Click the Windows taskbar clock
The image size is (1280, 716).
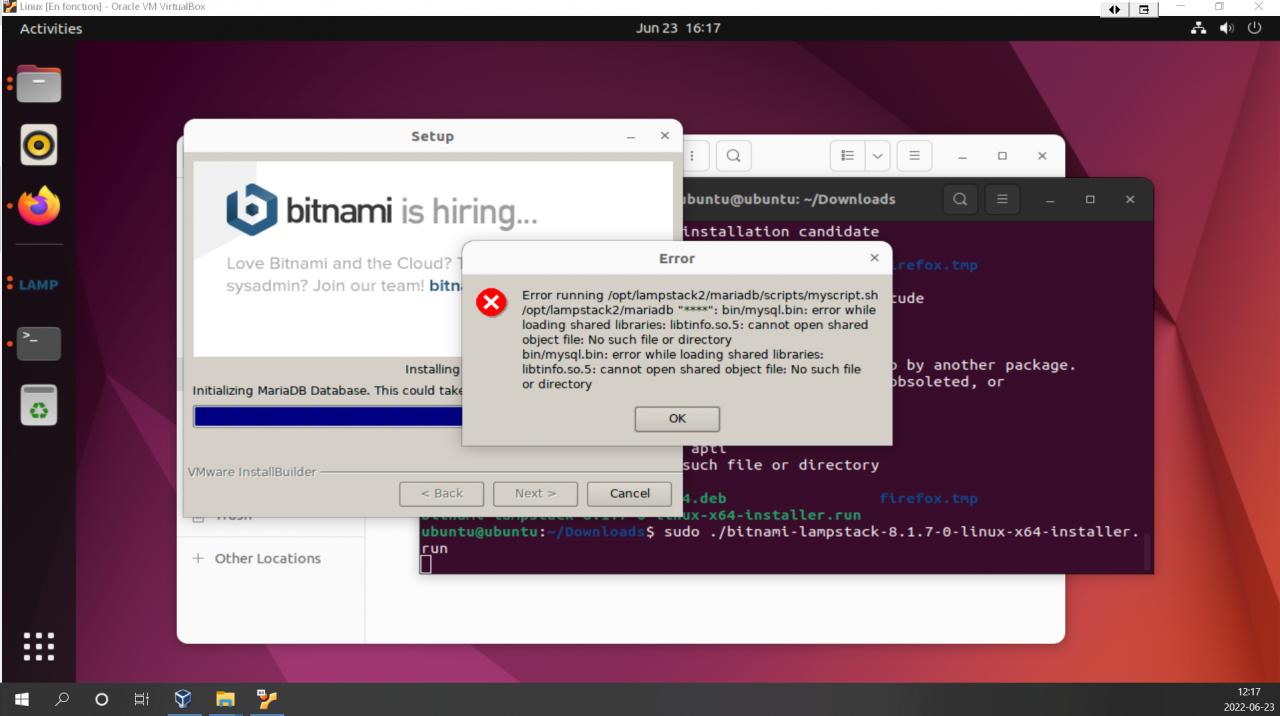tap(1248, 699)
